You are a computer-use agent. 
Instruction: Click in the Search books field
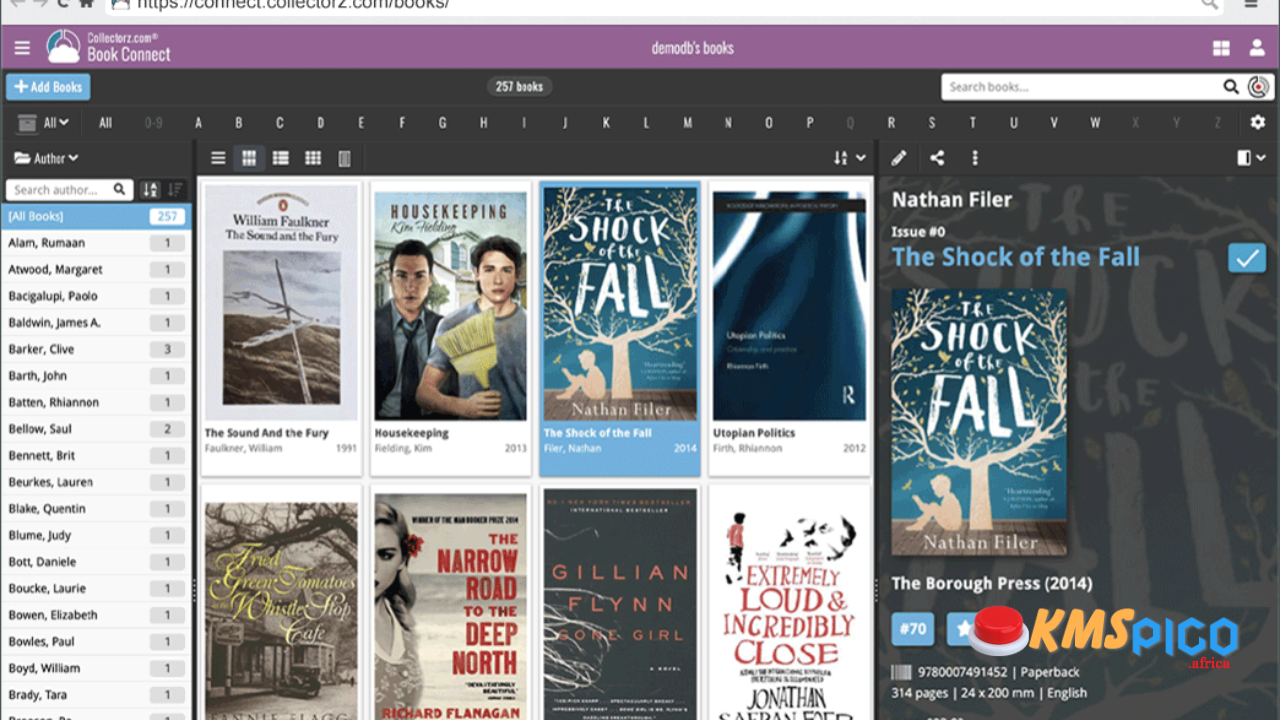point(1082,87)
